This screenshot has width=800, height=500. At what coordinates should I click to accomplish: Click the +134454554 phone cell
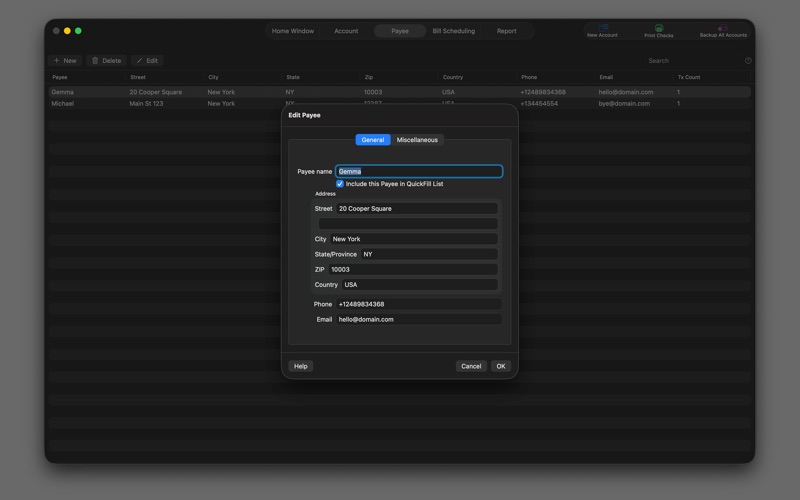539,104
